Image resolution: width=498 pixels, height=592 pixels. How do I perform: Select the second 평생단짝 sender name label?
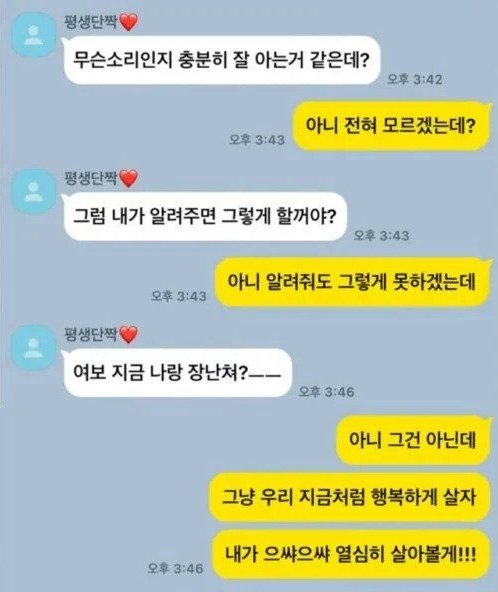[91, 179]
